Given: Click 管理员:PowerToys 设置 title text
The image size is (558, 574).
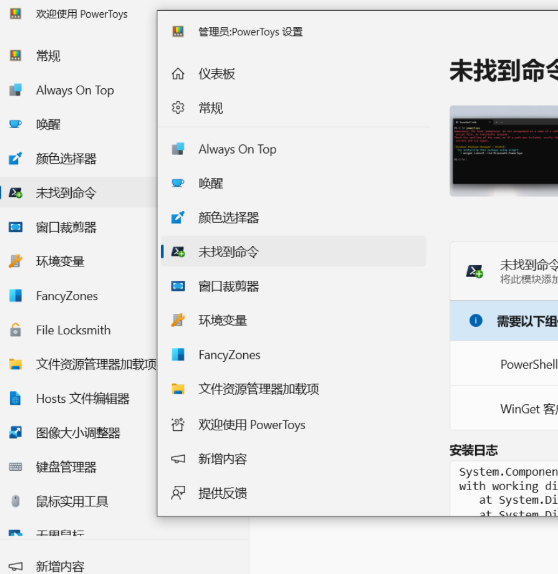Looking at the screenshot, I should click(250, 32).
